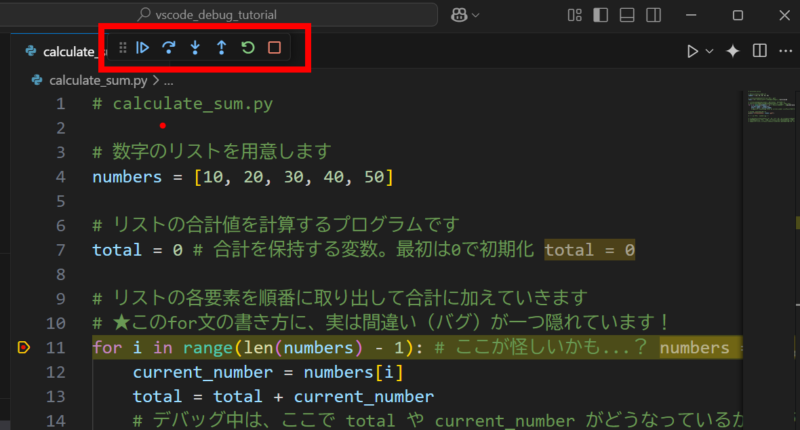Open the Copilot chat icon in title bar
This screenshot has height=430, width=800.
pyautogui.click(x=459, y=15)
